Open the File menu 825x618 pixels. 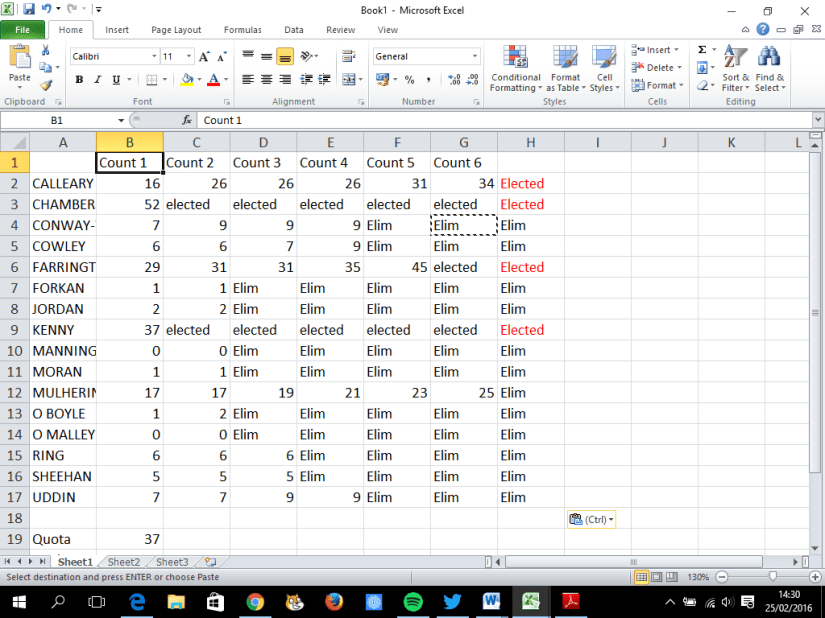coord(22,29)
